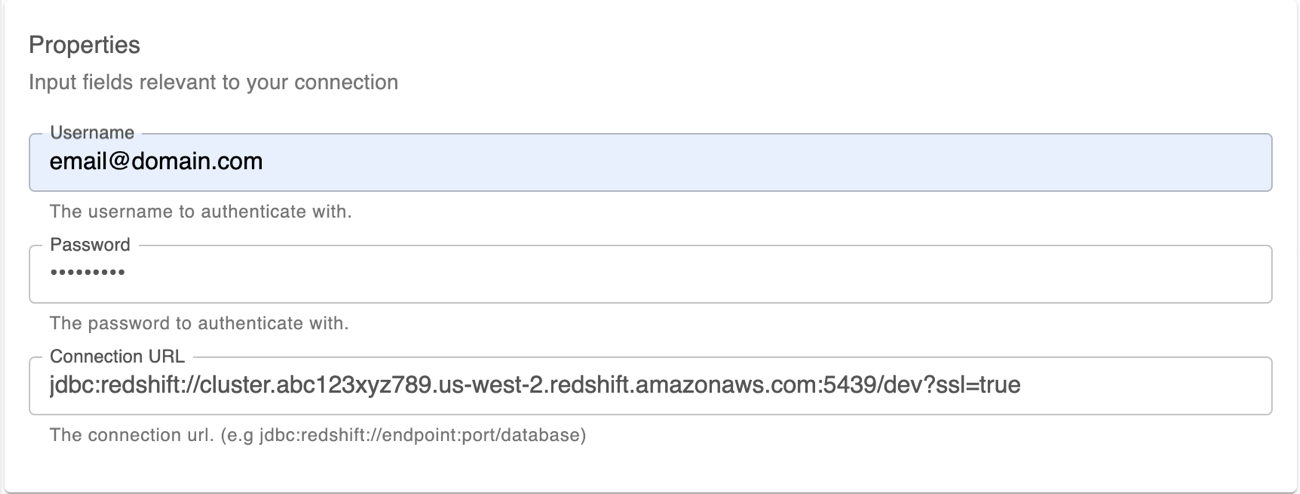Screen dimensions: 1300x494
Task: Click the "Properties" section heading
Action: pos(84,45)
